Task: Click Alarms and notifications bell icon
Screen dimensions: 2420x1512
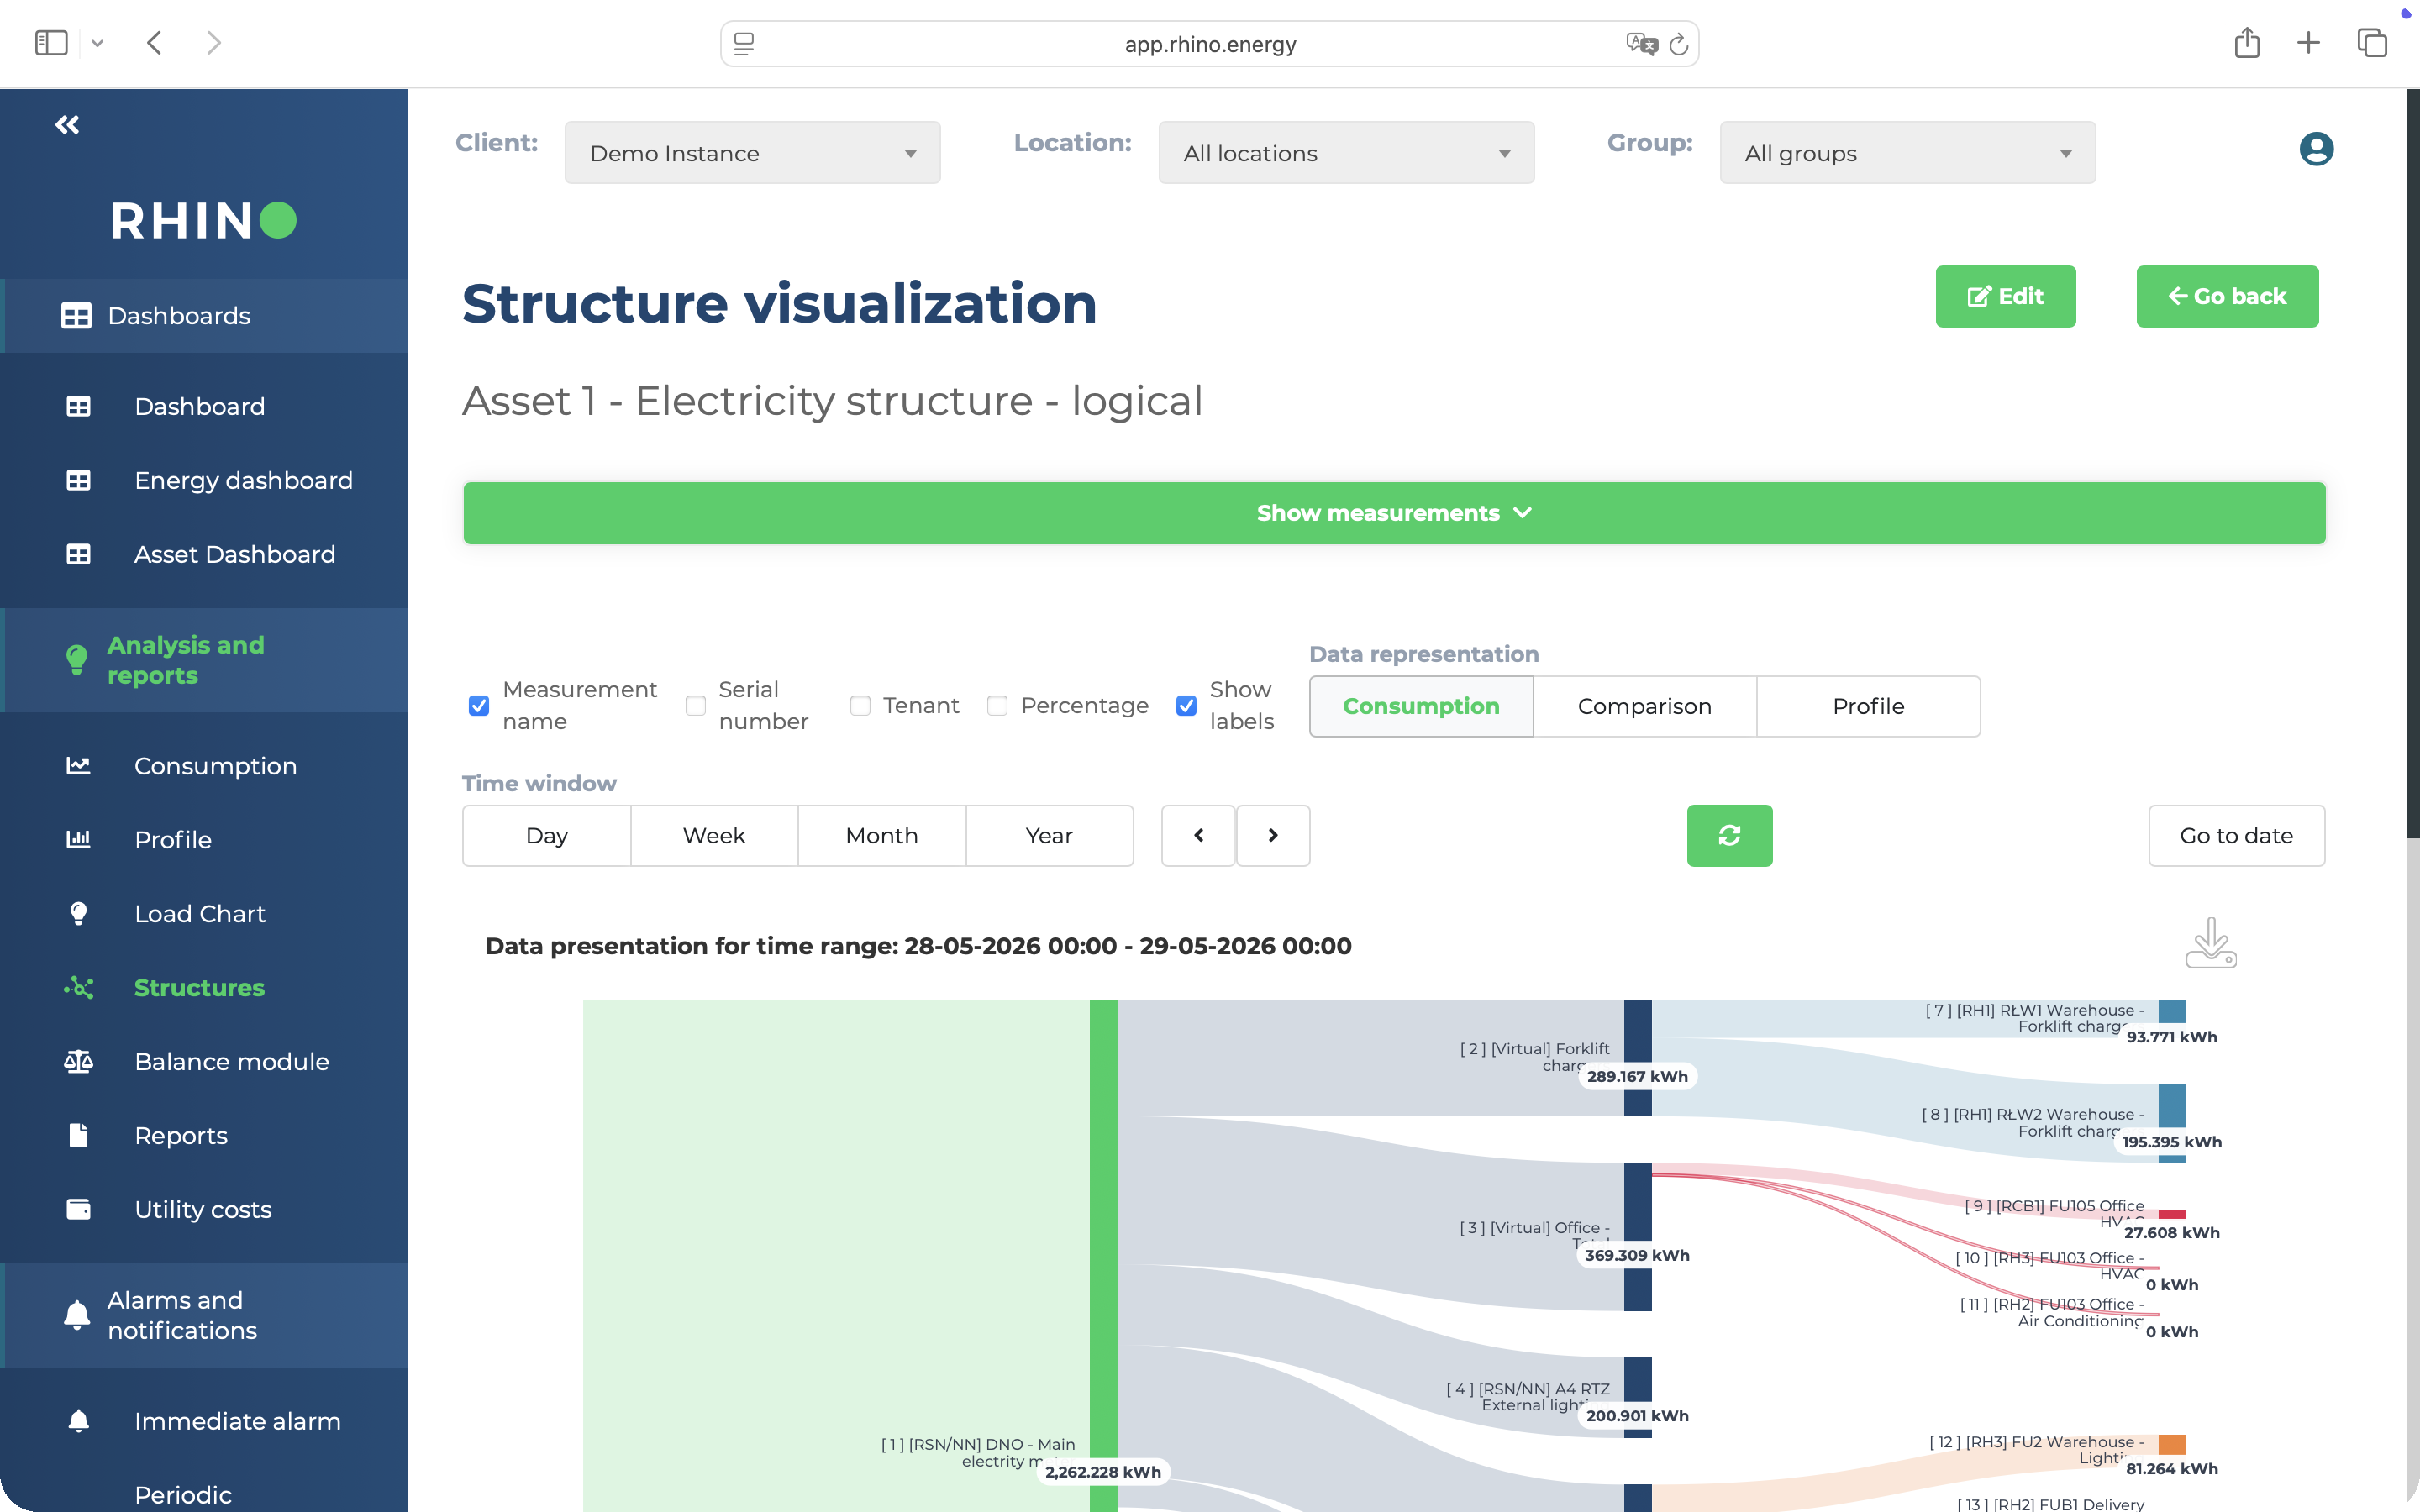Action: tap(77, 1315)
